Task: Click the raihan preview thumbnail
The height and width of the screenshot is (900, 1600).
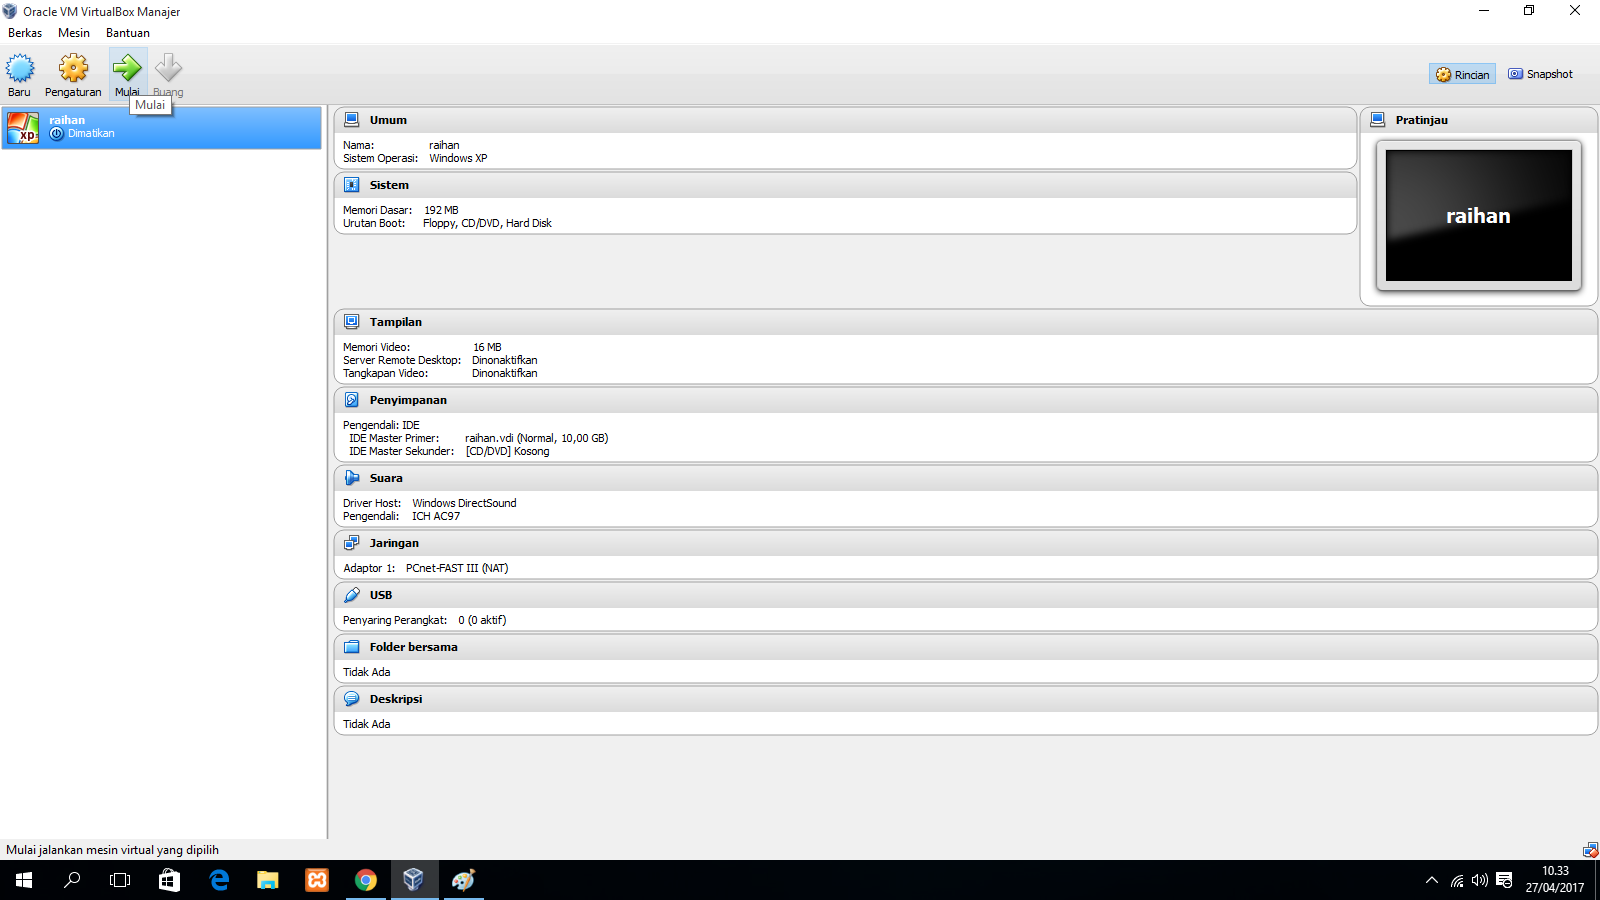Action: click(1479, 216)
